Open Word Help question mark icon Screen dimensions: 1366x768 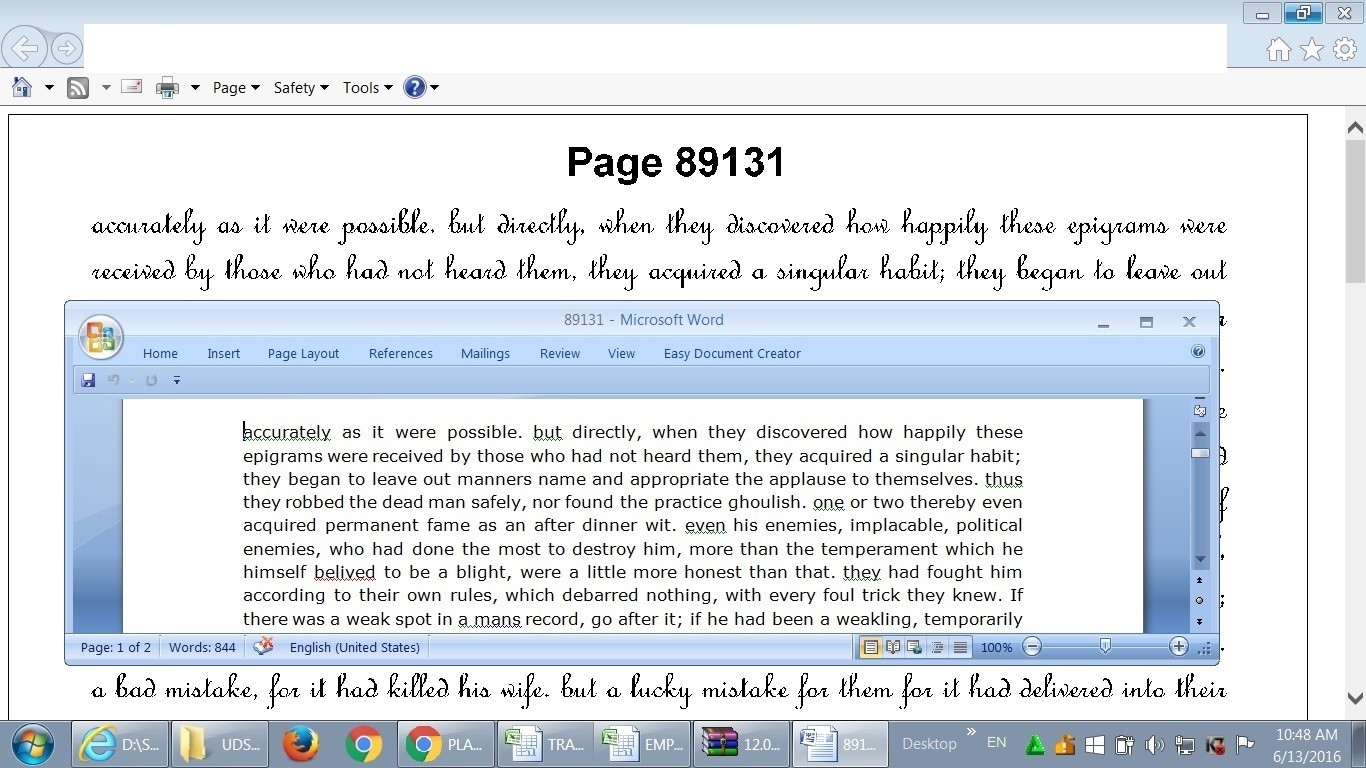[x=1197, y=352]
